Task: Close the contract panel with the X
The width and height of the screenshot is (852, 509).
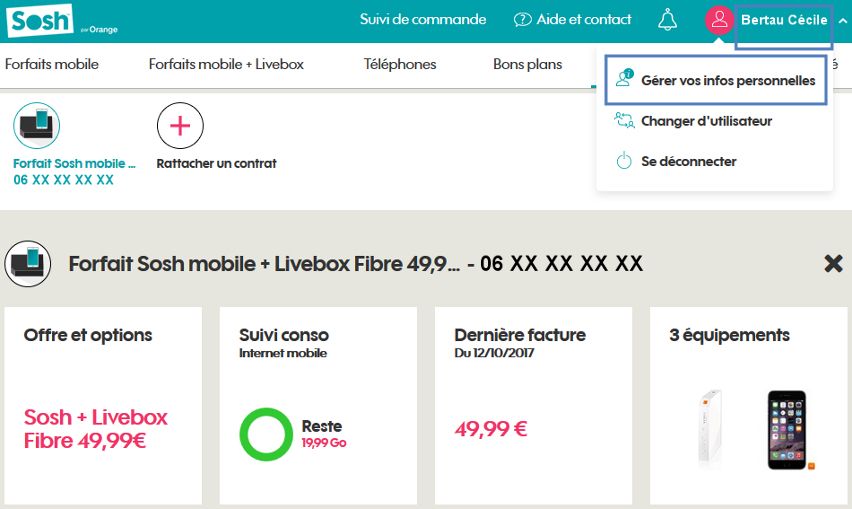Action: coord(832,263)
